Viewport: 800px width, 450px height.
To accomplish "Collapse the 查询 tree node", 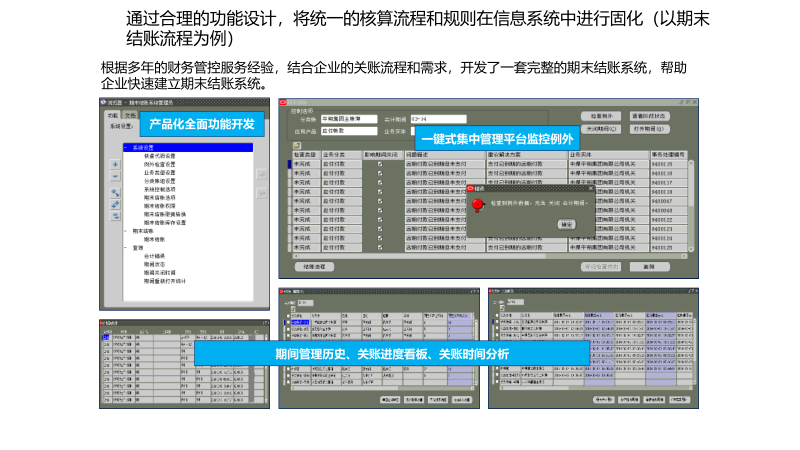I will point(127,248).
